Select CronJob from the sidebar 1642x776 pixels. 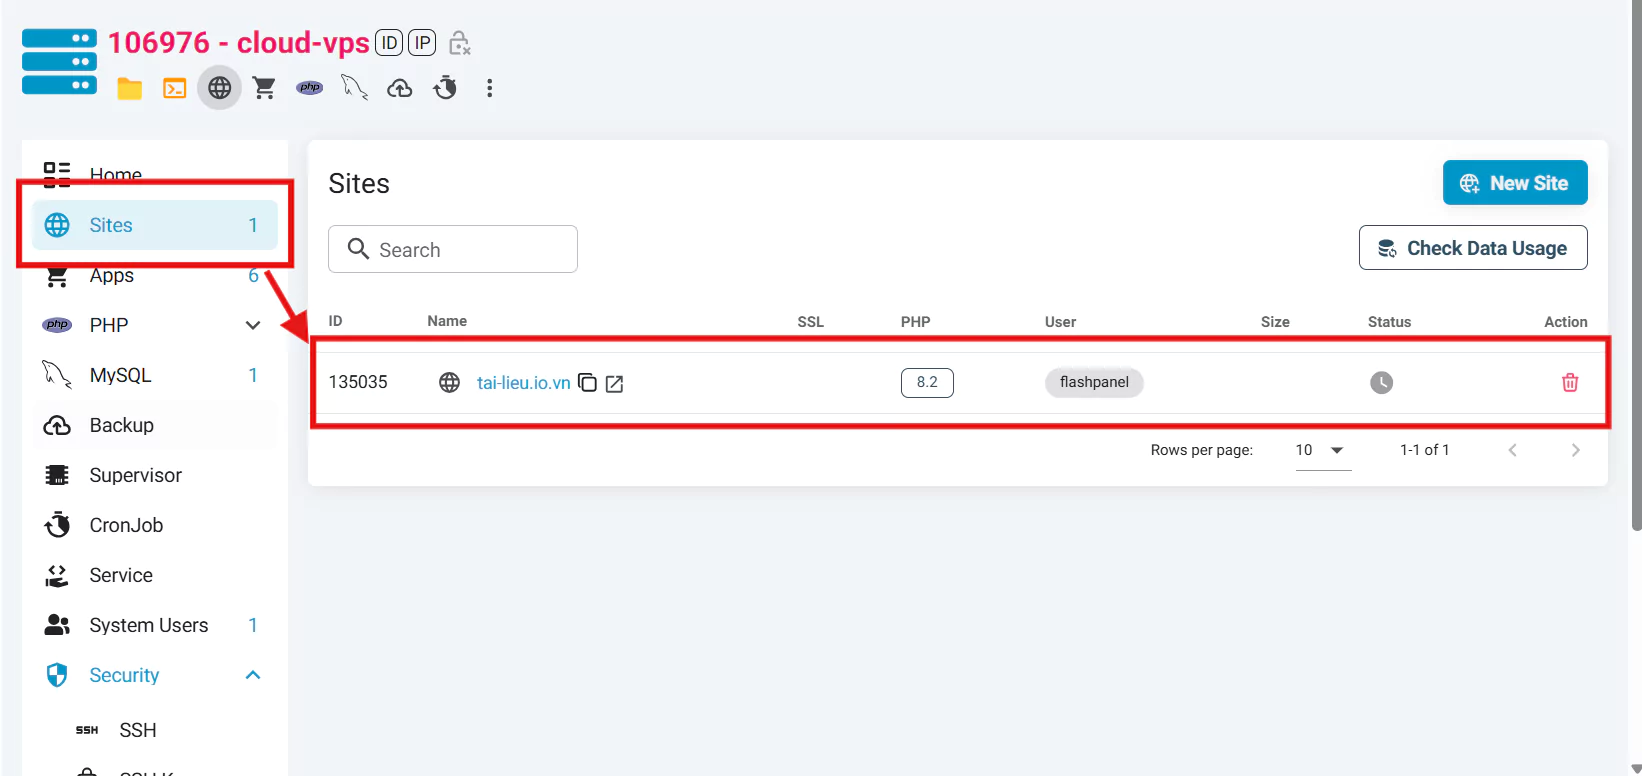[x=126, y=525]
